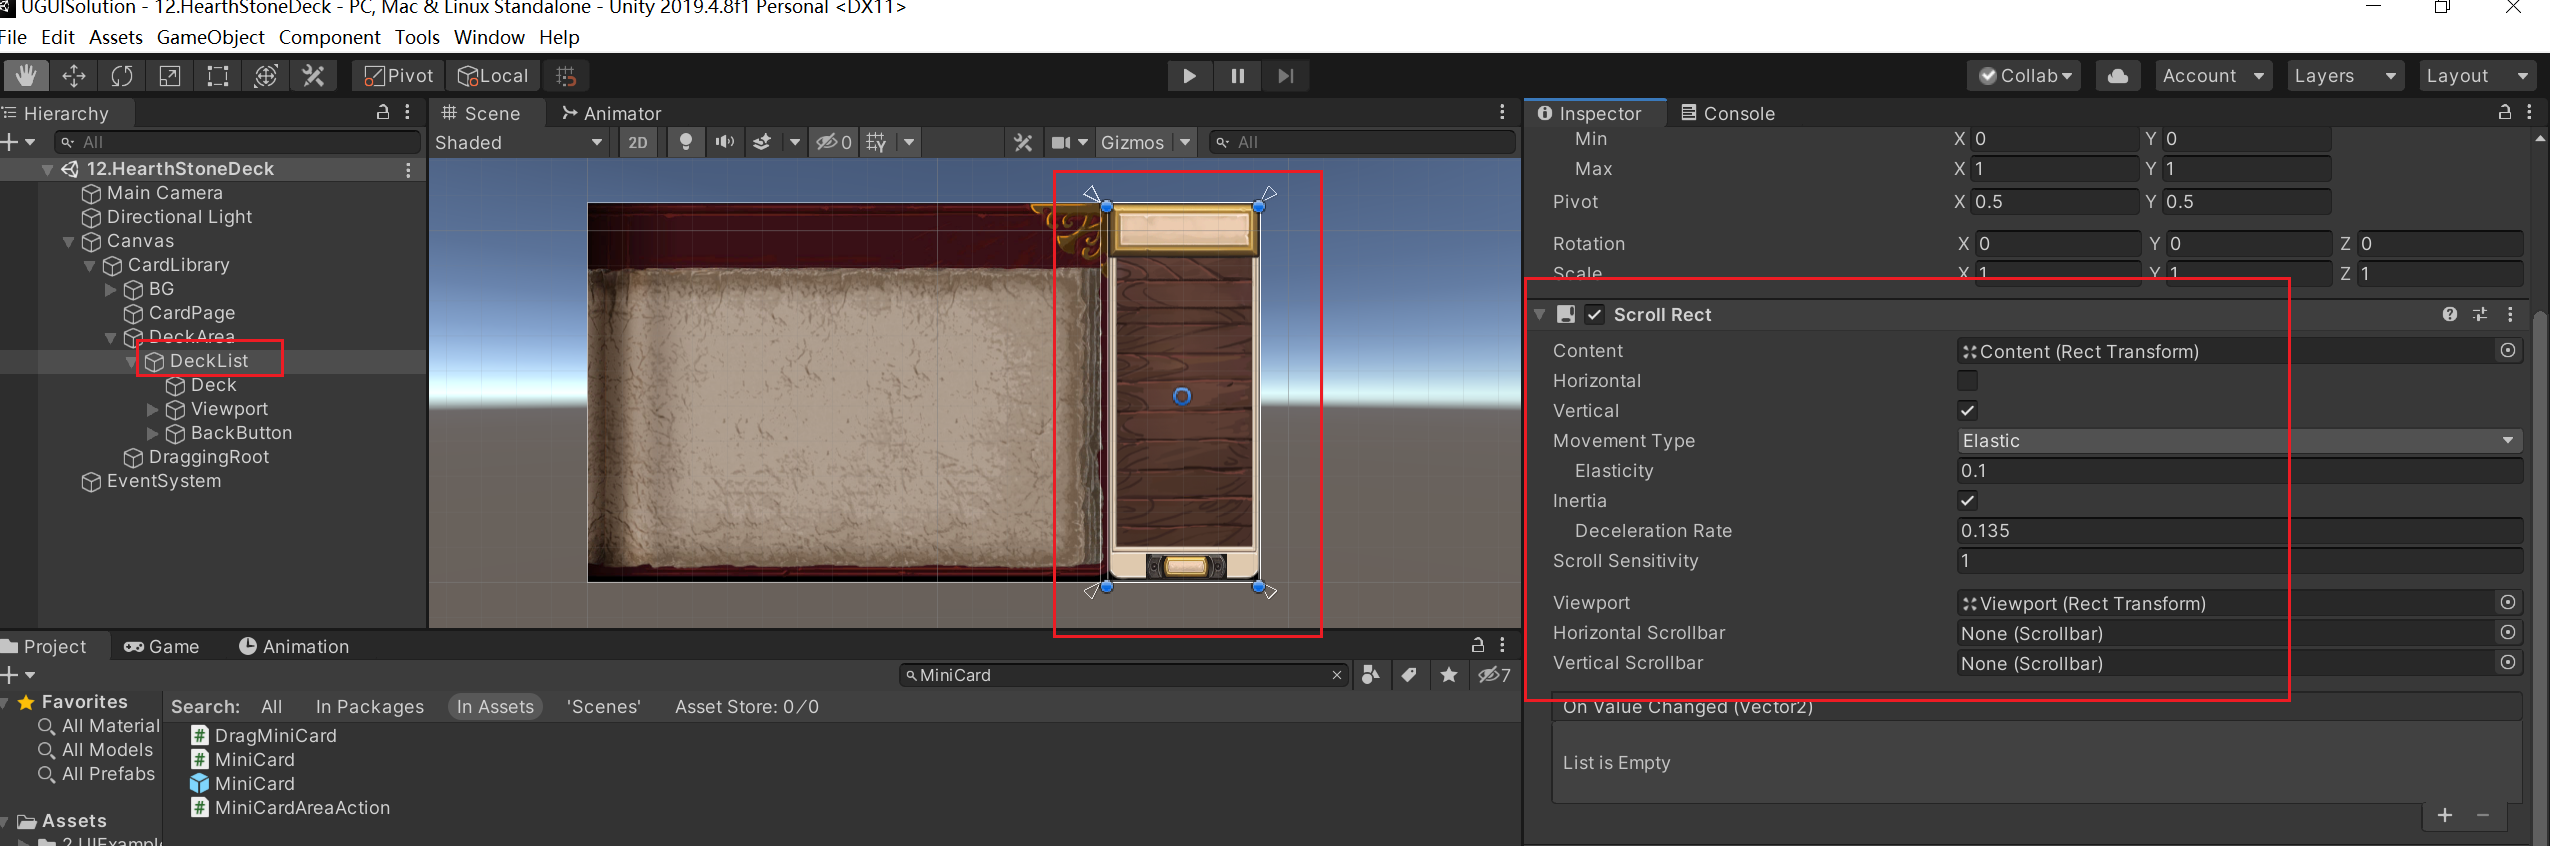The image size is (2550, 846).
Task: Select the combined Transform tool
Action: pos(266,76)
